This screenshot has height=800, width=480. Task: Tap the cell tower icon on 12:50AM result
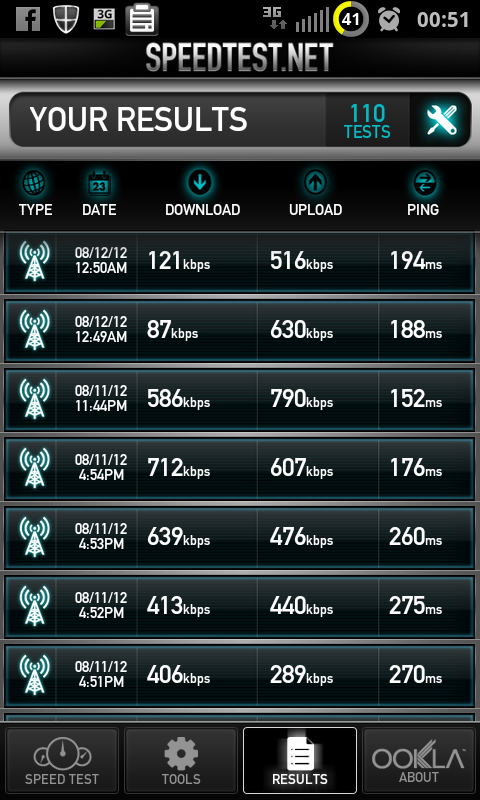[34, 261]
